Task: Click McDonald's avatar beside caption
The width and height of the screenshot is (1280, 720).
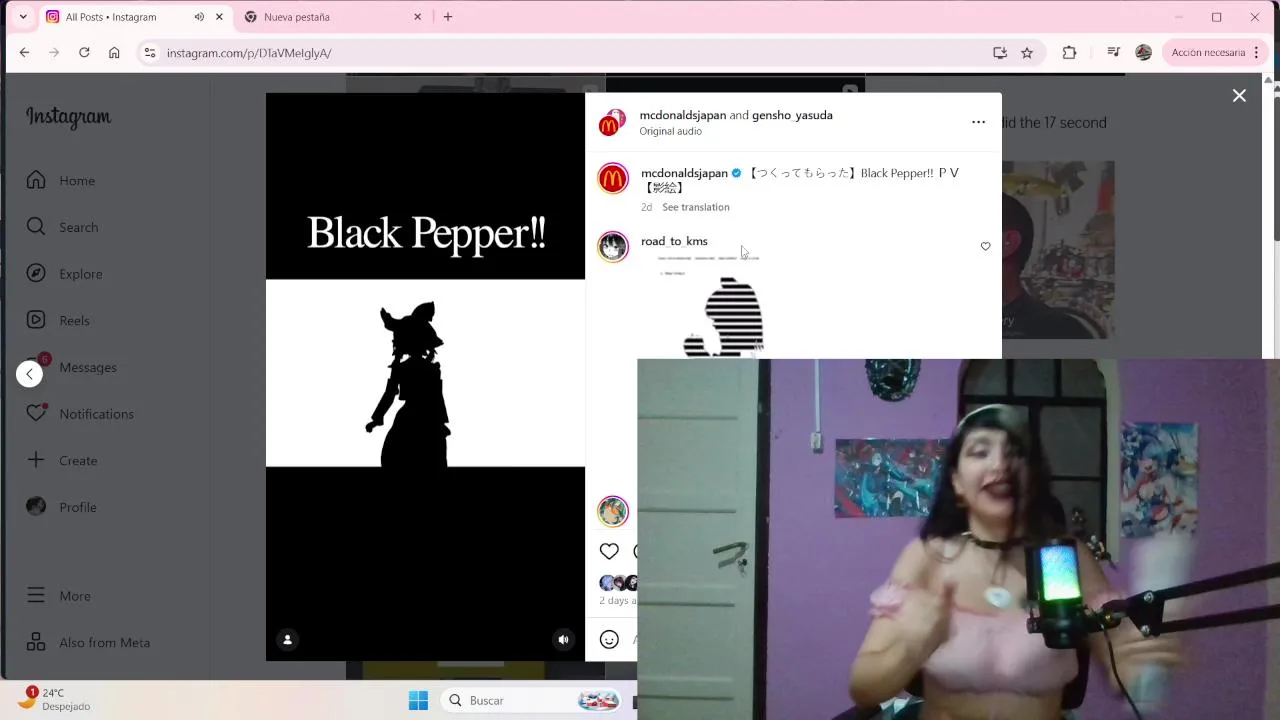Action: [x=613, y=179]
